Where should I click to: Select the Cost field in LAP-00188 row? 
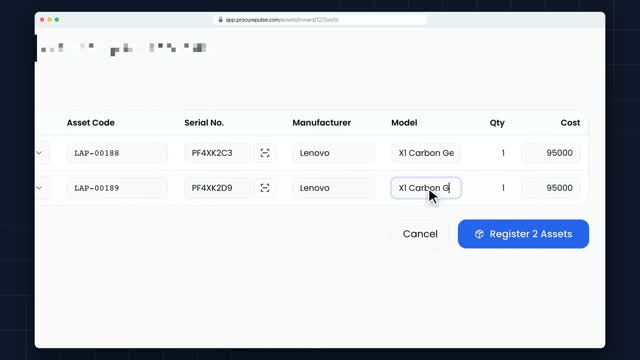[x=551, y=153]
